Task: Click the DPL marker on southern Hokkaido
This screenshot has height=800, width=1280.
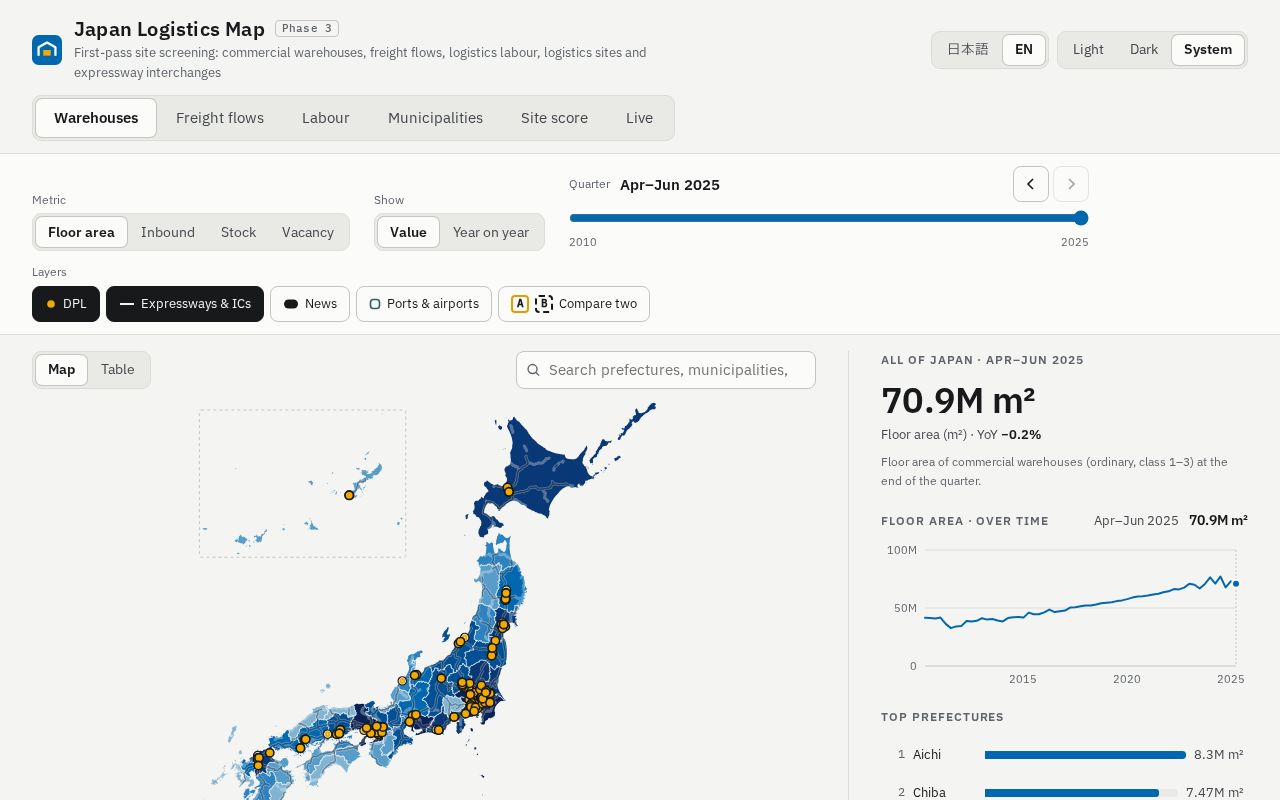Action: (x=508, y=491)
